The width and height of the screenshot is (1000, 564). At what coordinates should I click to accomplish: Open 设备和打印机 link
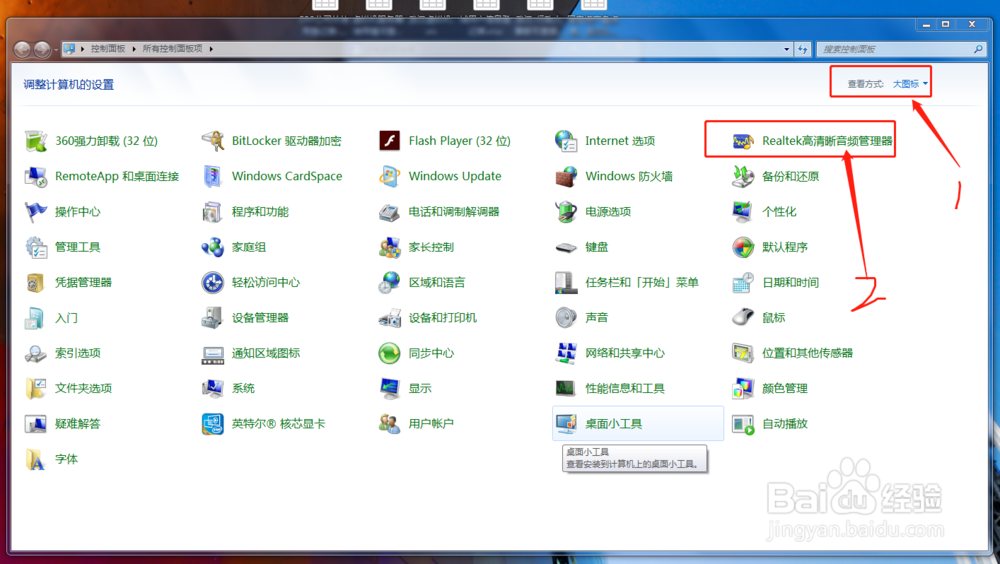click(442, 317)
